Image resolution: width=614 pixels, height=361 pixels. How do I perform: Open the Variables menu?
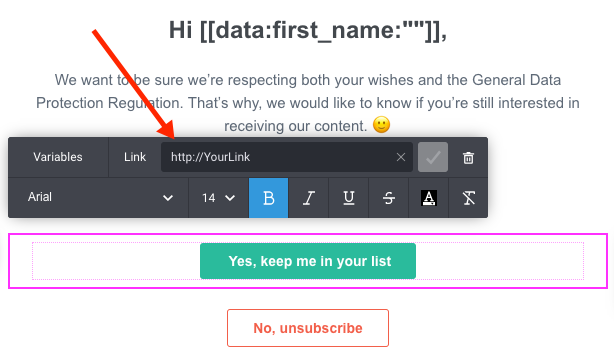[x=58, y=157]
